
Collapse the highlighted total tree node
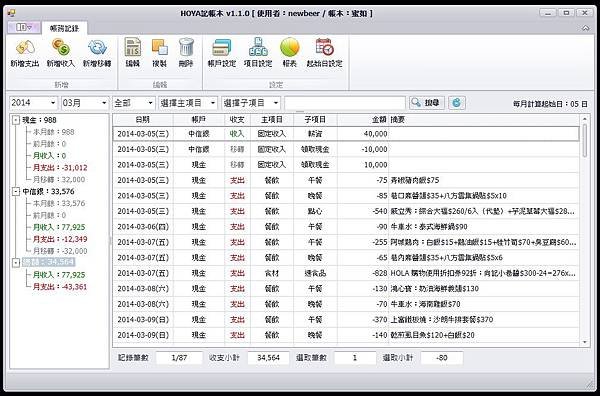pos(16,262)
